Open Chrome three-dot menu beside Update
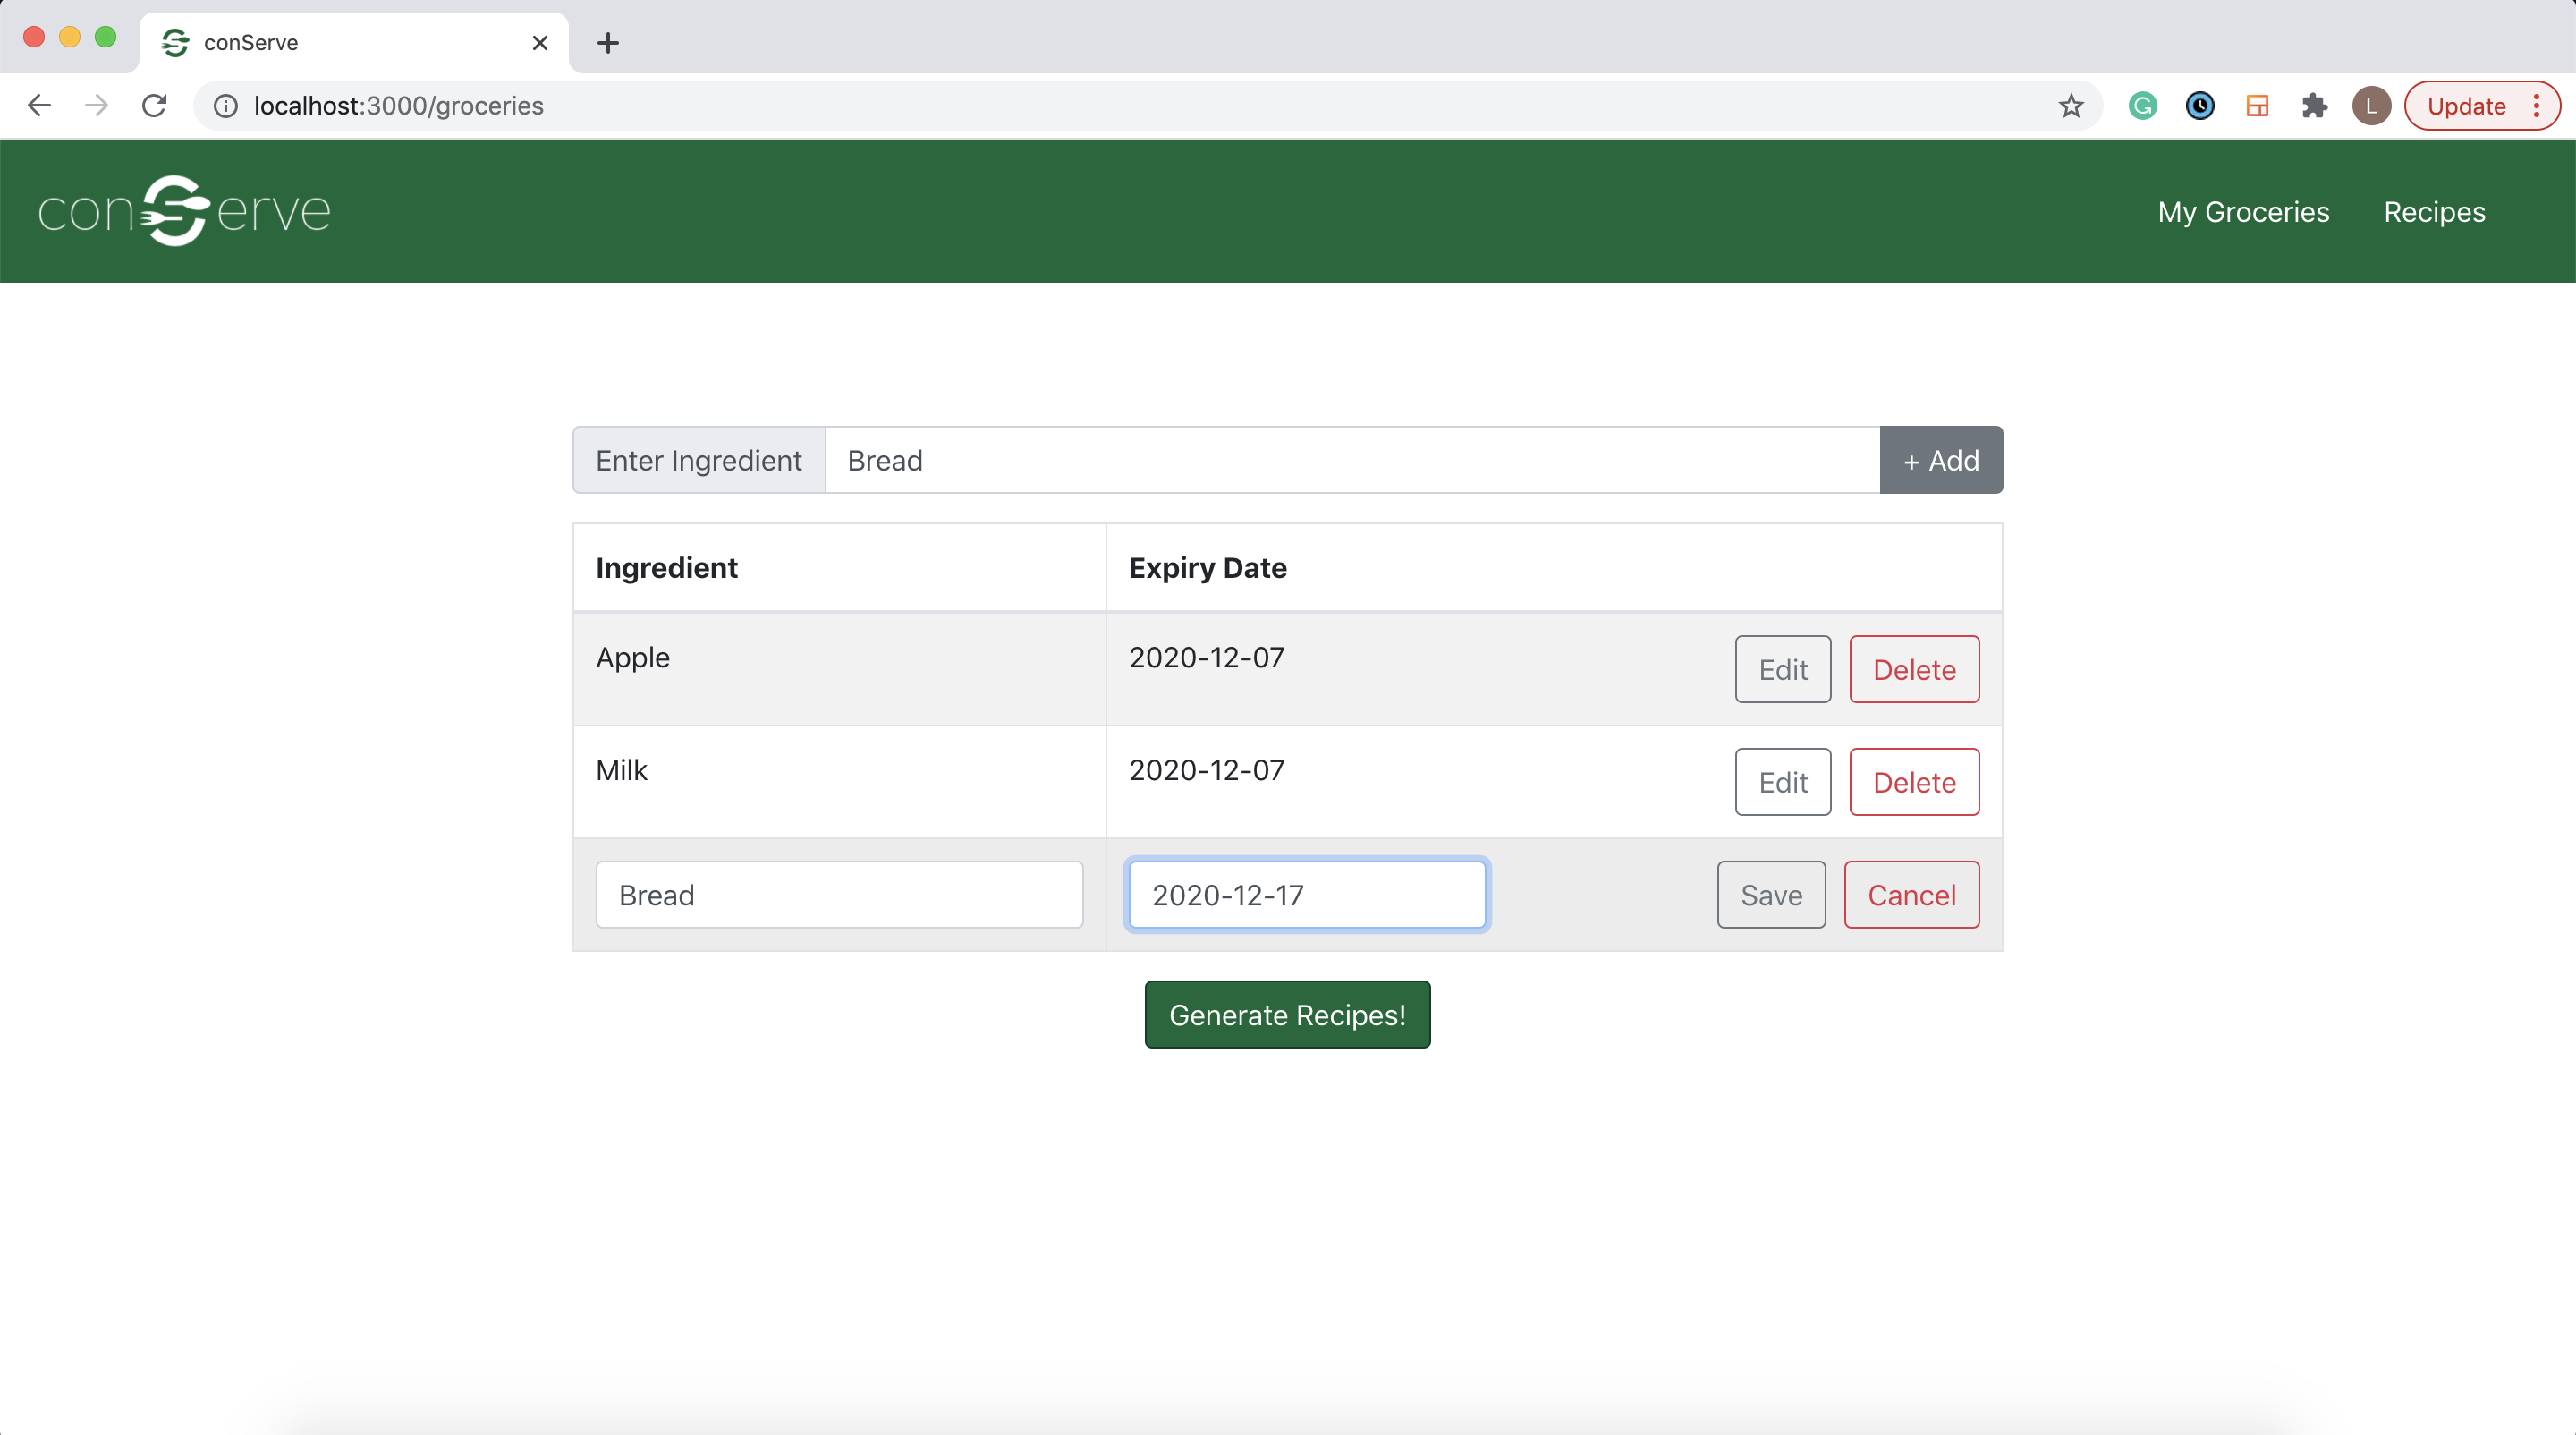This screenshot has height=1435, width=2576. 2537,106
